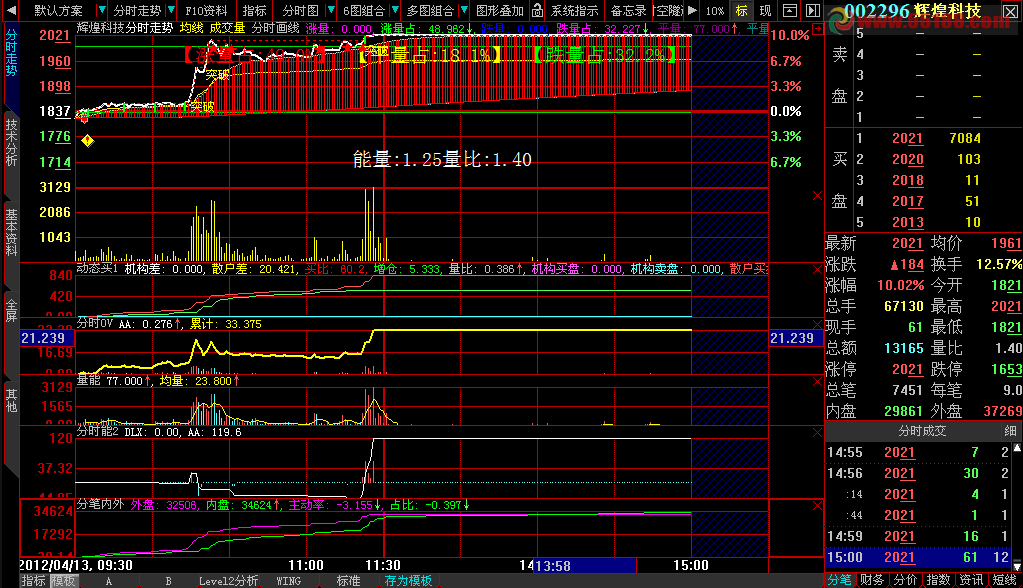Click the truncated 空隧 toolbar item

[x=668, y=10]
